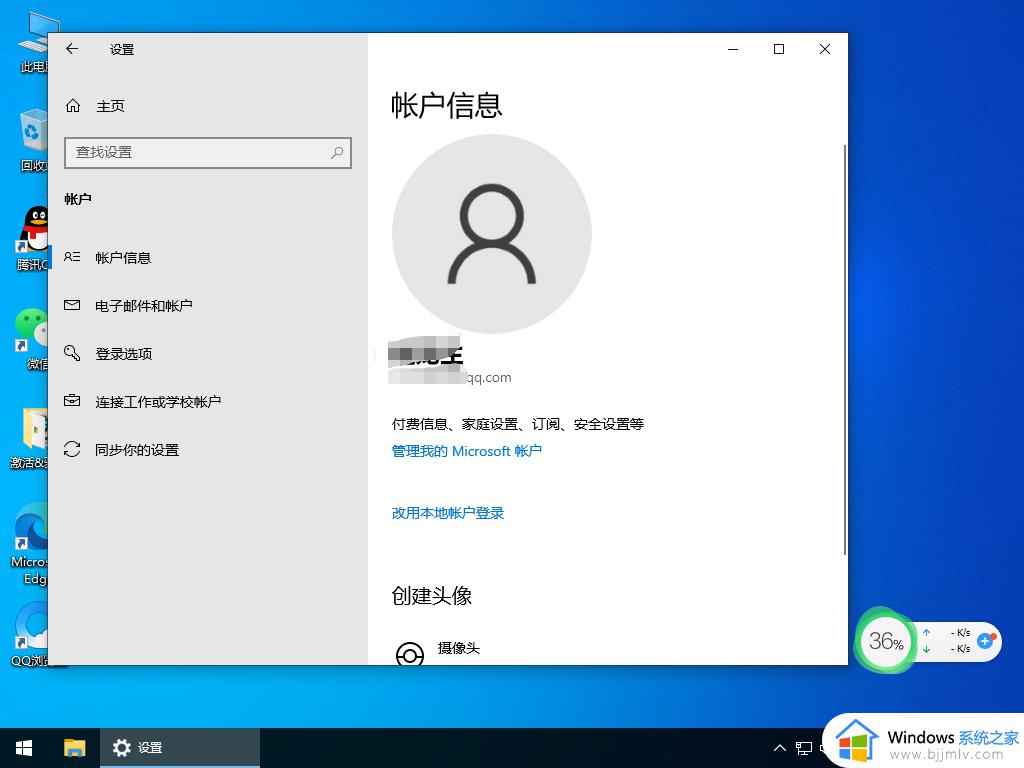
Task: Open the QQ浏览器 desktop shortcut
Action: point(30,633)
